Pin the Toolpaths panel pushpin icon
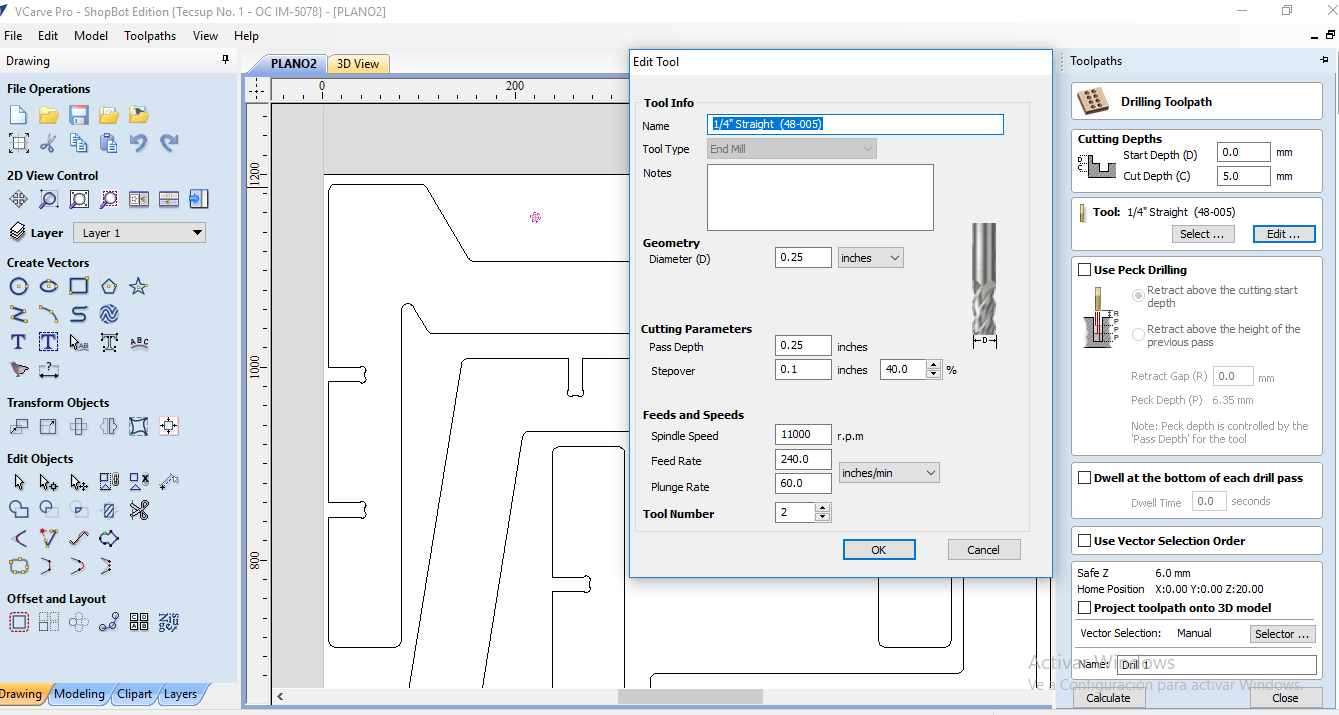Viewport: 1339px width, 715px height. pyautogui.click(x=1325, y=61)
